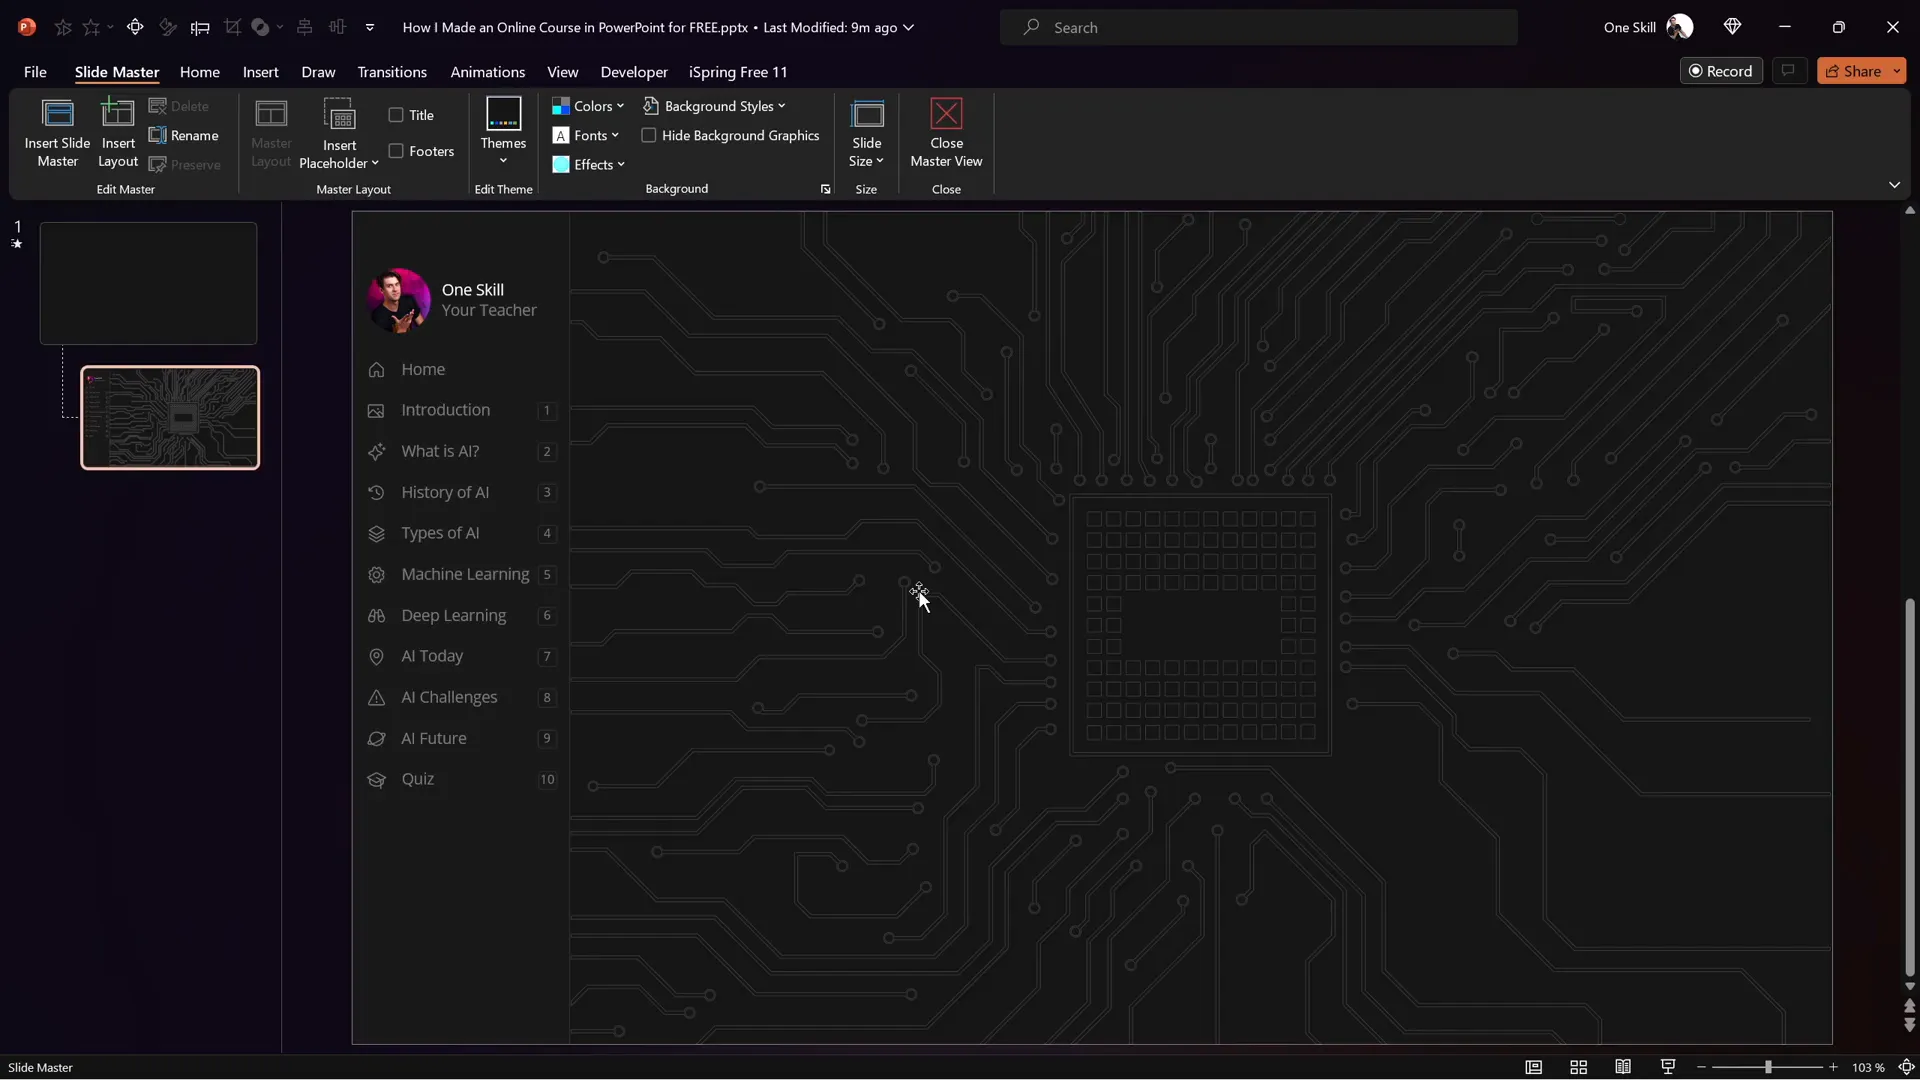Image resolution: width=1920 pixels, height=1080 pixels.
Task: Open the iSpring Free 11 tab
Action: click(738, 72)
